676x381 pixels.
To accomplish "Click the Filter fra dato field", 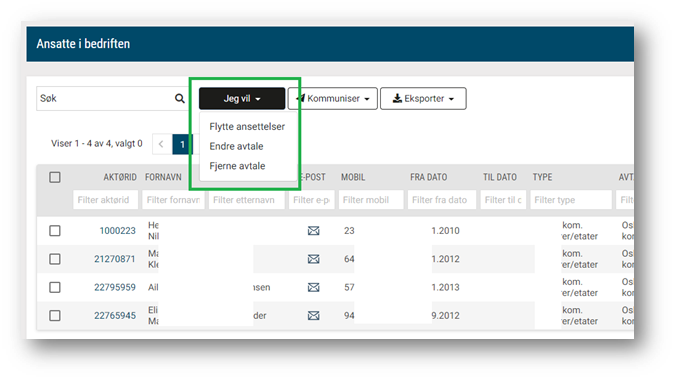I will point(442,200).
